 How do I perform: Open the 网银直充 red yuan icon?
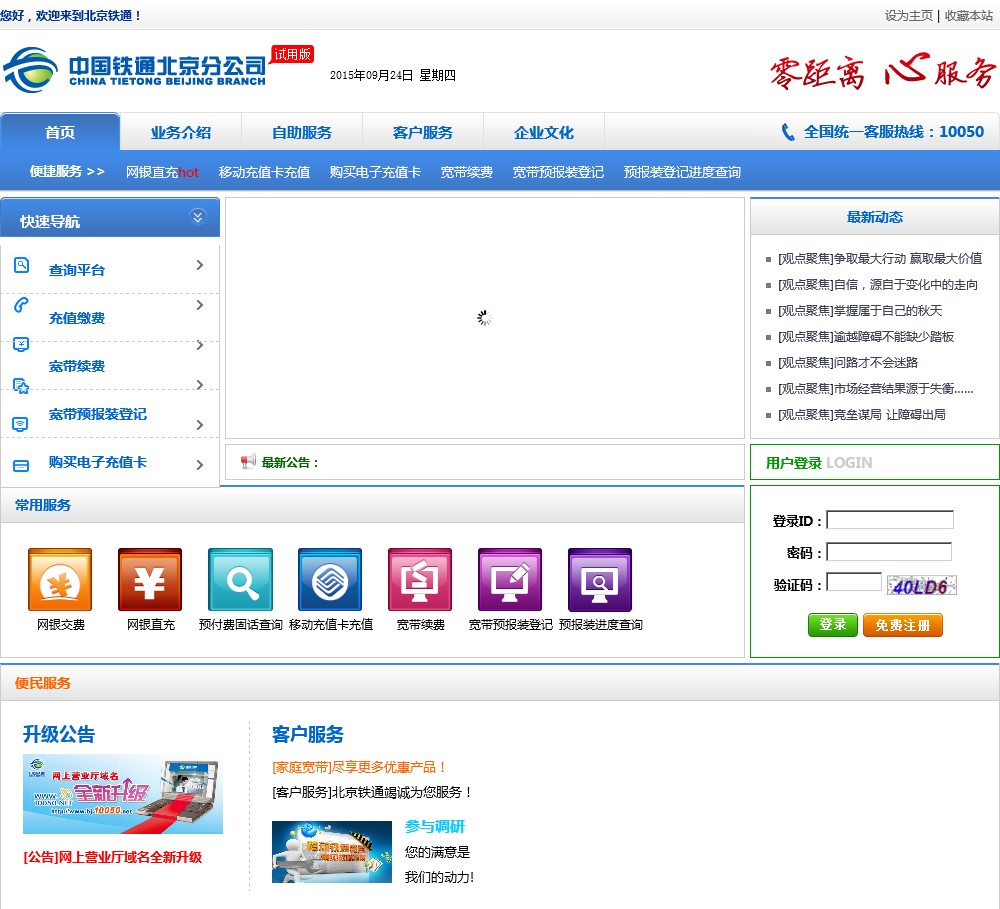(150, 579)
